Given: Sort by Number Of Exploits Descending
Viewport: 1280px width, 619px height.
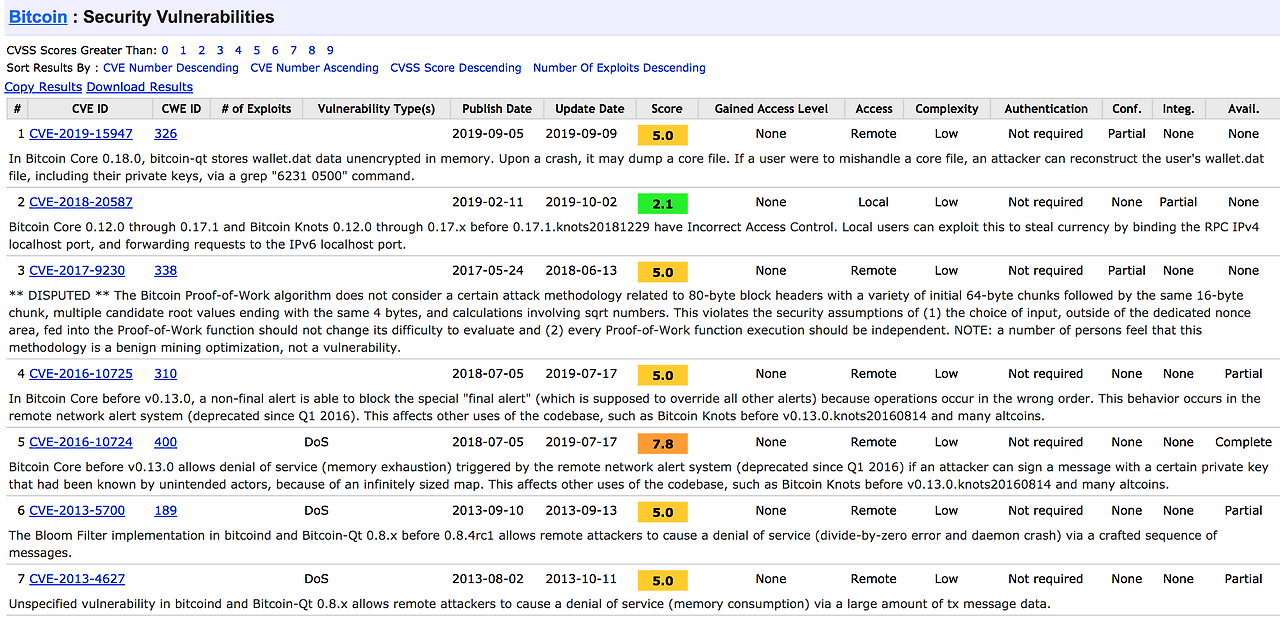Looking at the screenshot, I should [x=619, y=68].
